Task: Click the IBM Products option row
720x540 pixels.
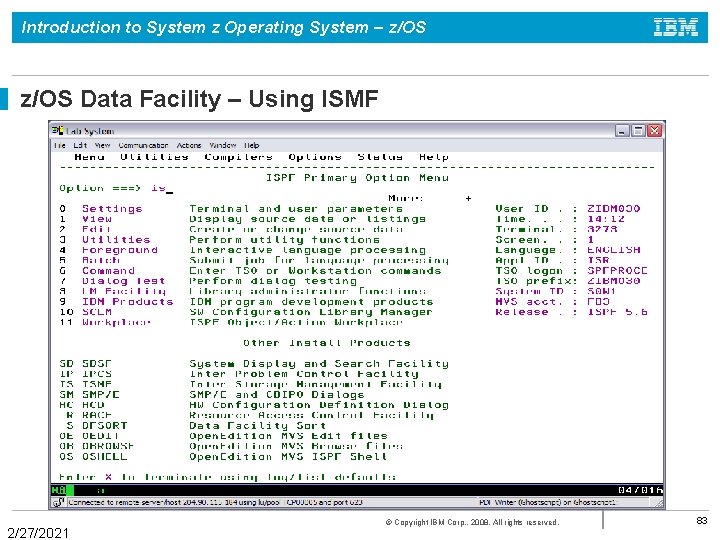Action: 246,302
